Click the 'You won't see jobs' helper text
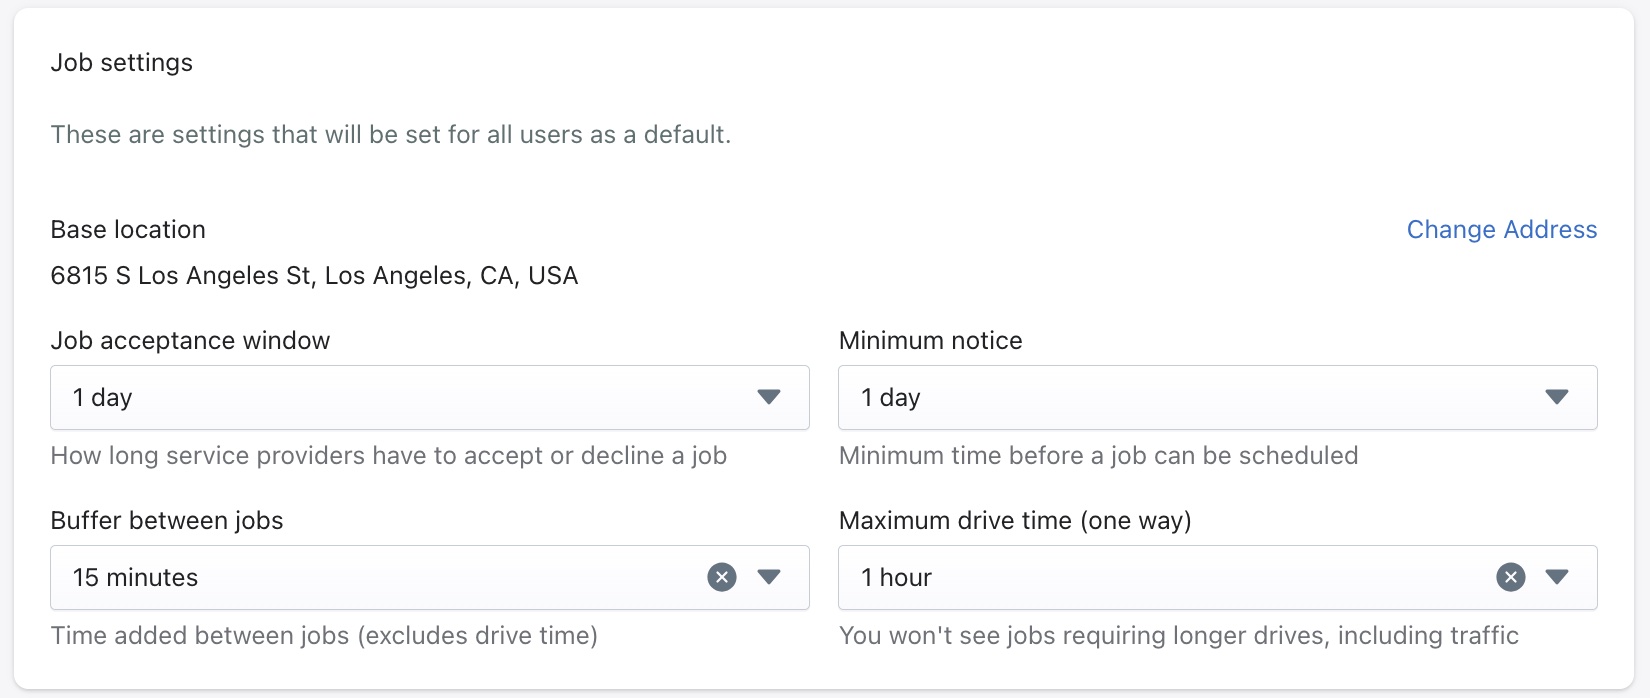 [x=1178, y=636]
